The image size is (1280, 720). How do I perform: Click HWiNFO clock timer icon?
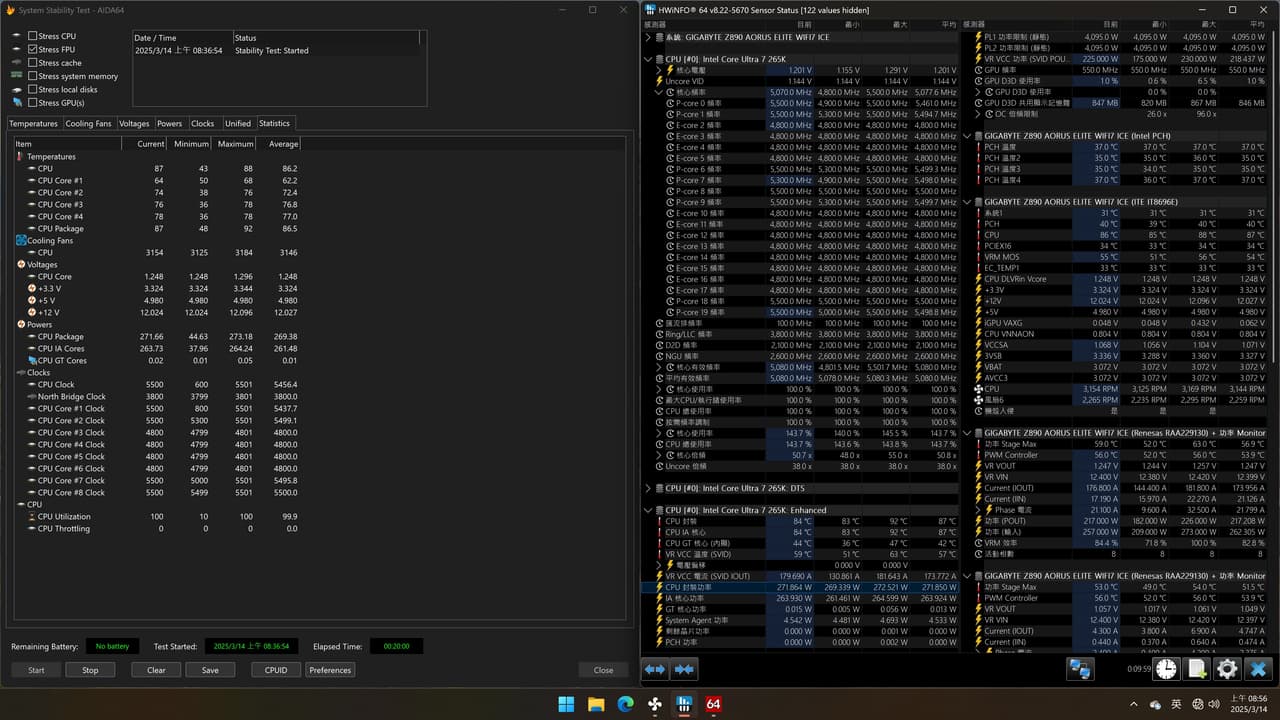(x=1166, y=669)
